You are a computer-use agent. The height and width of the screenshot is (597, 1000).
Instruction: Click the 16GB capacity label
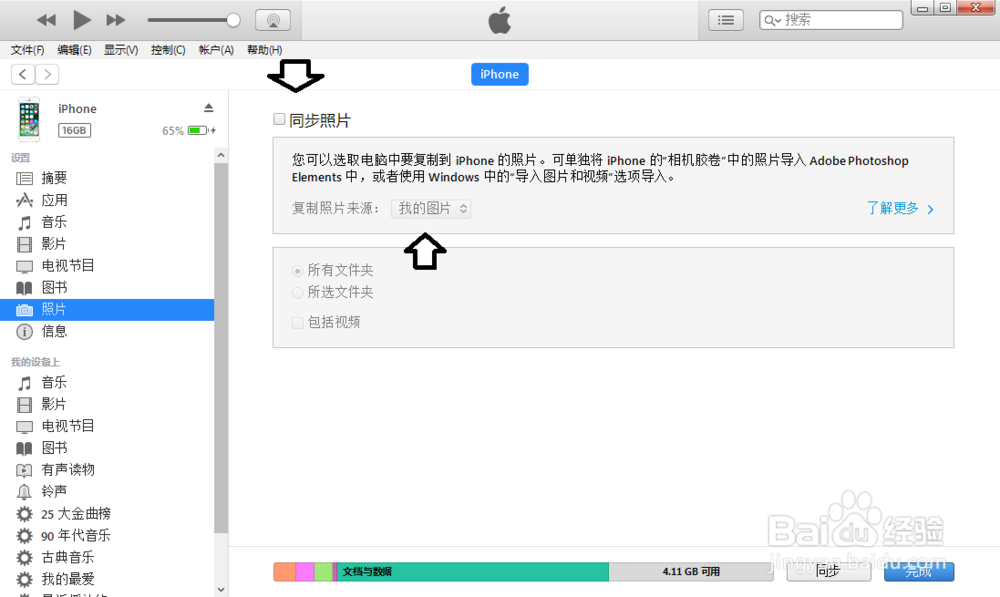(x=75, y=130)
